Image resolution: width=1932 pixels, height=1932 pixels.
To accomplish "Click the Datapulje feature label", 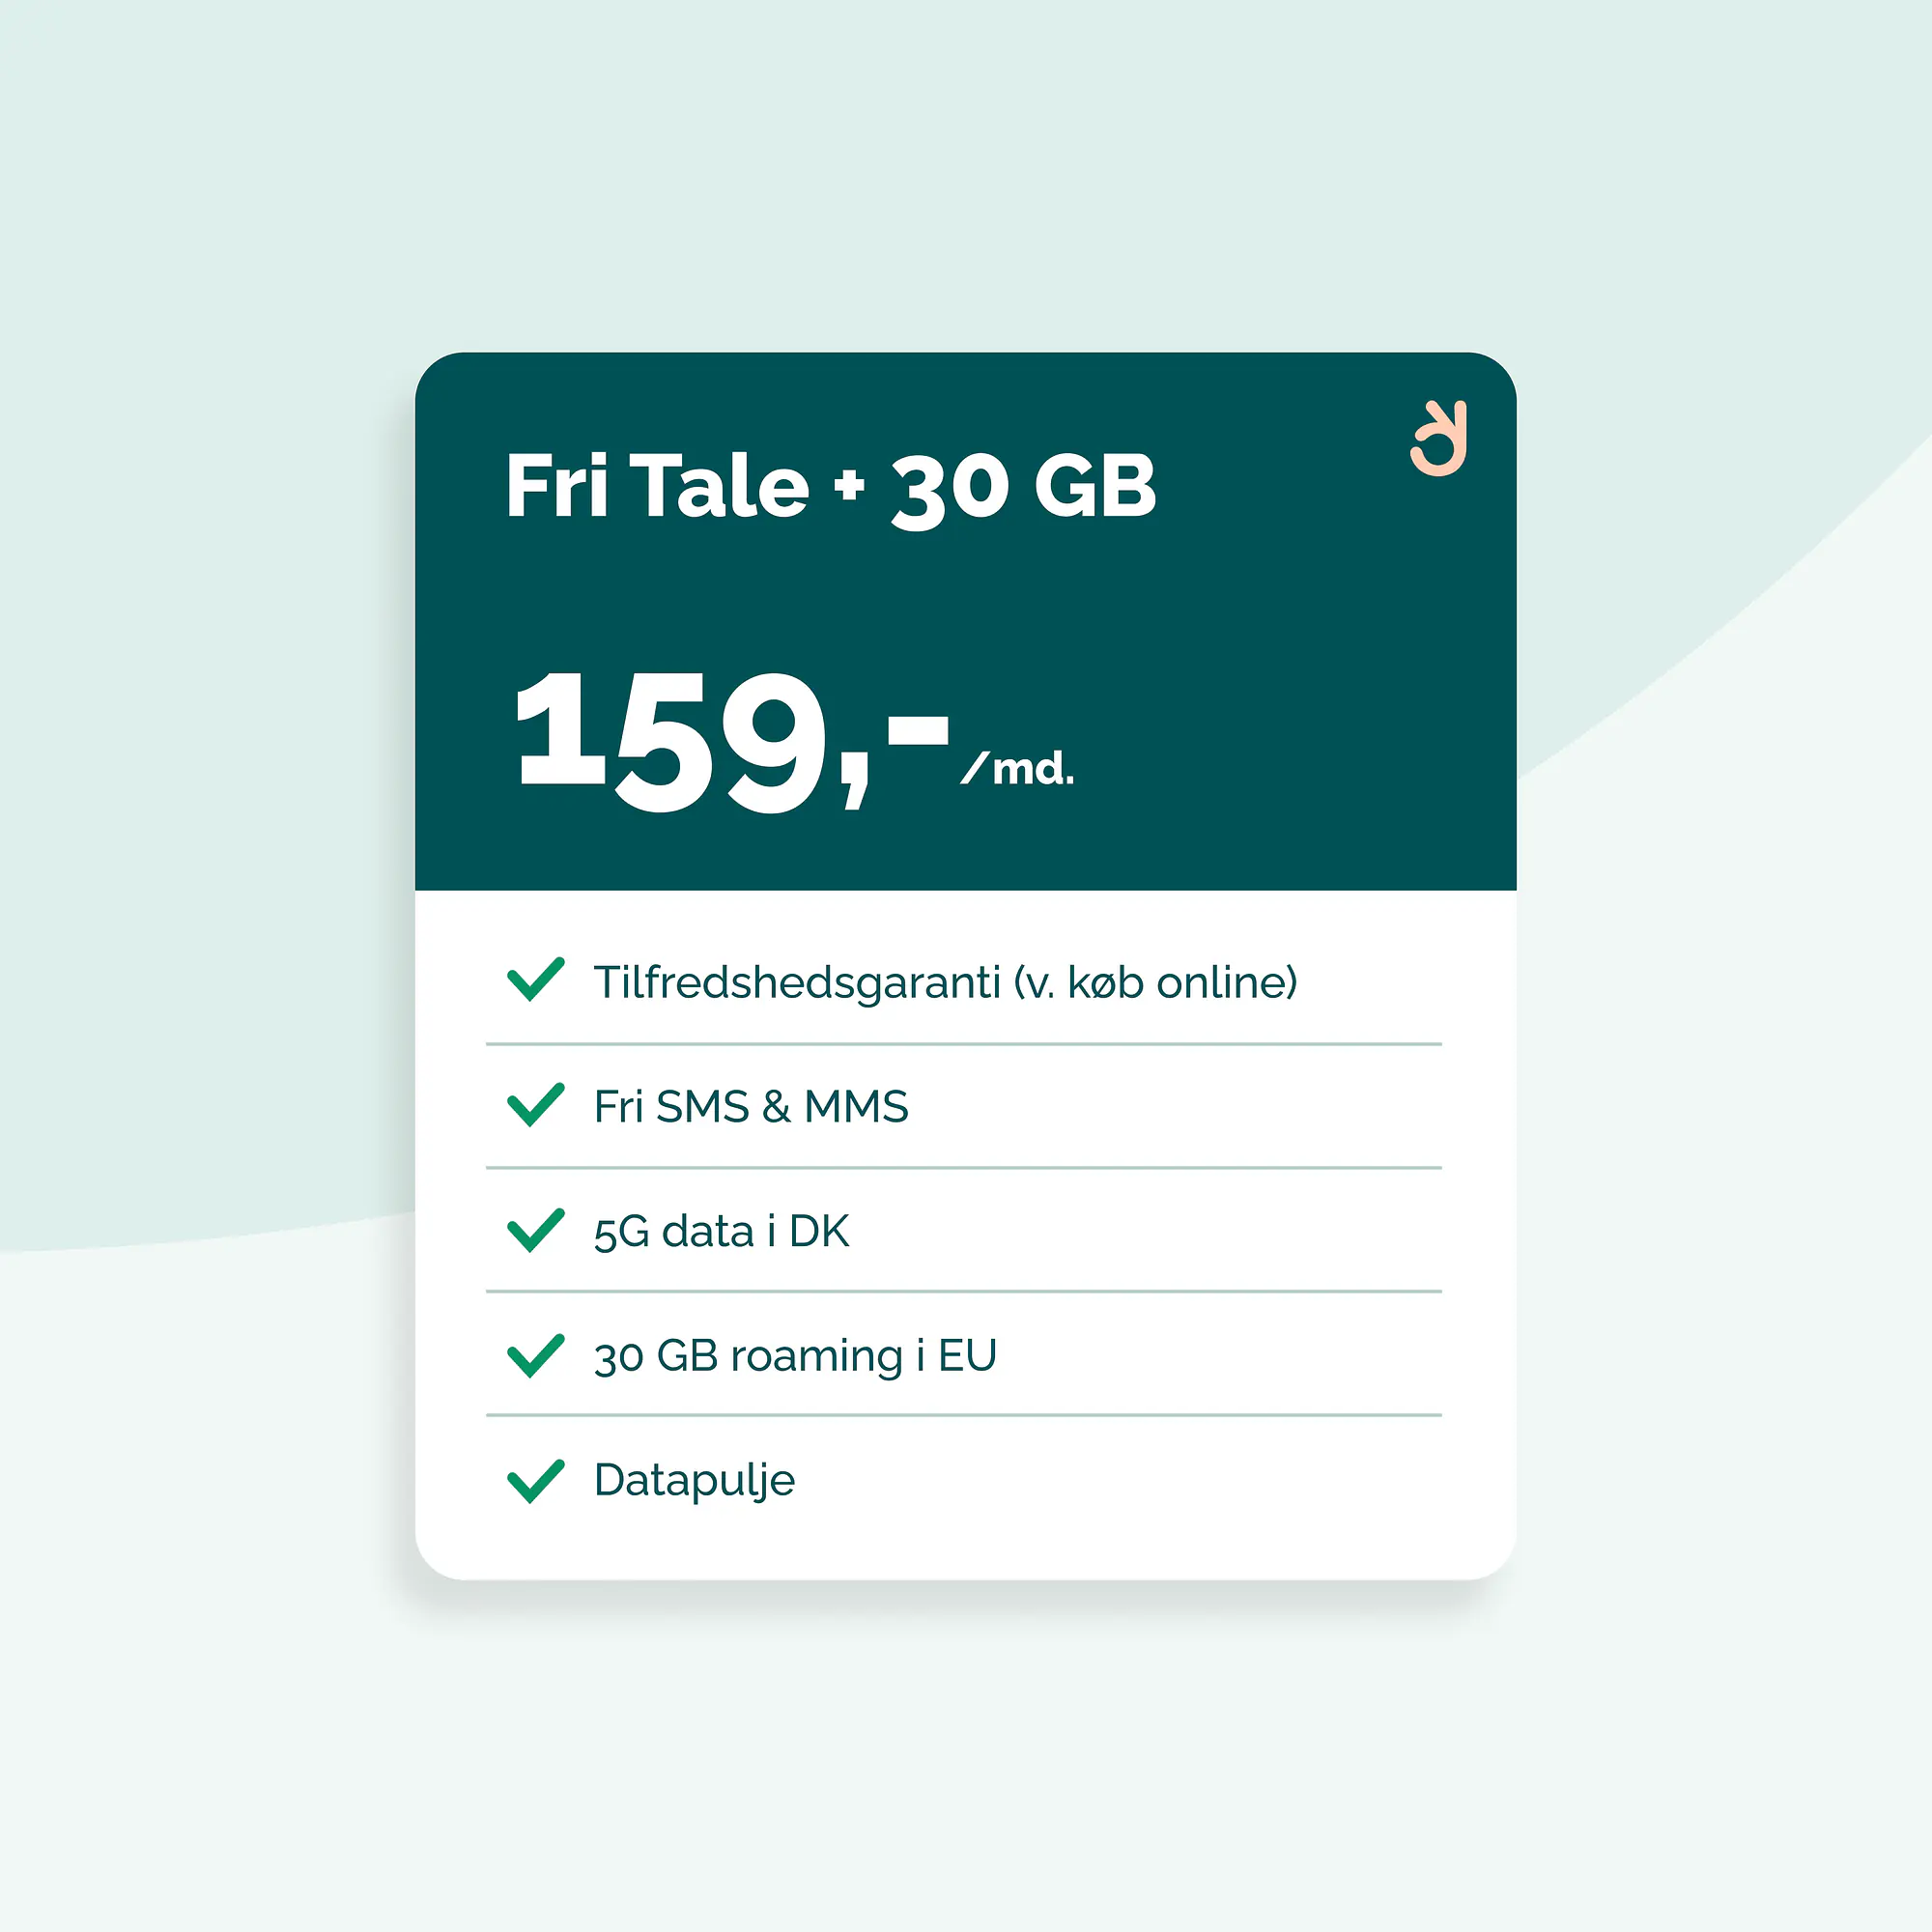I will point(694,1481).
